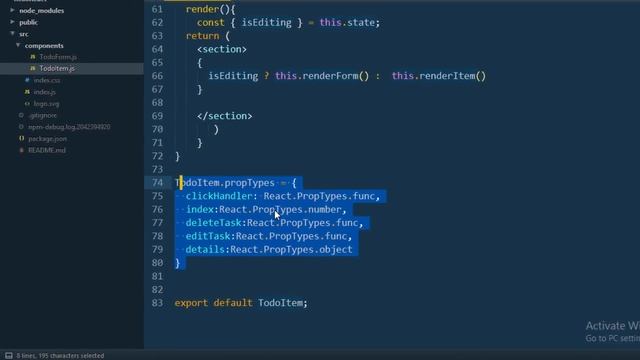Click the isEditing variable on the const line

[x=267, y=22]
